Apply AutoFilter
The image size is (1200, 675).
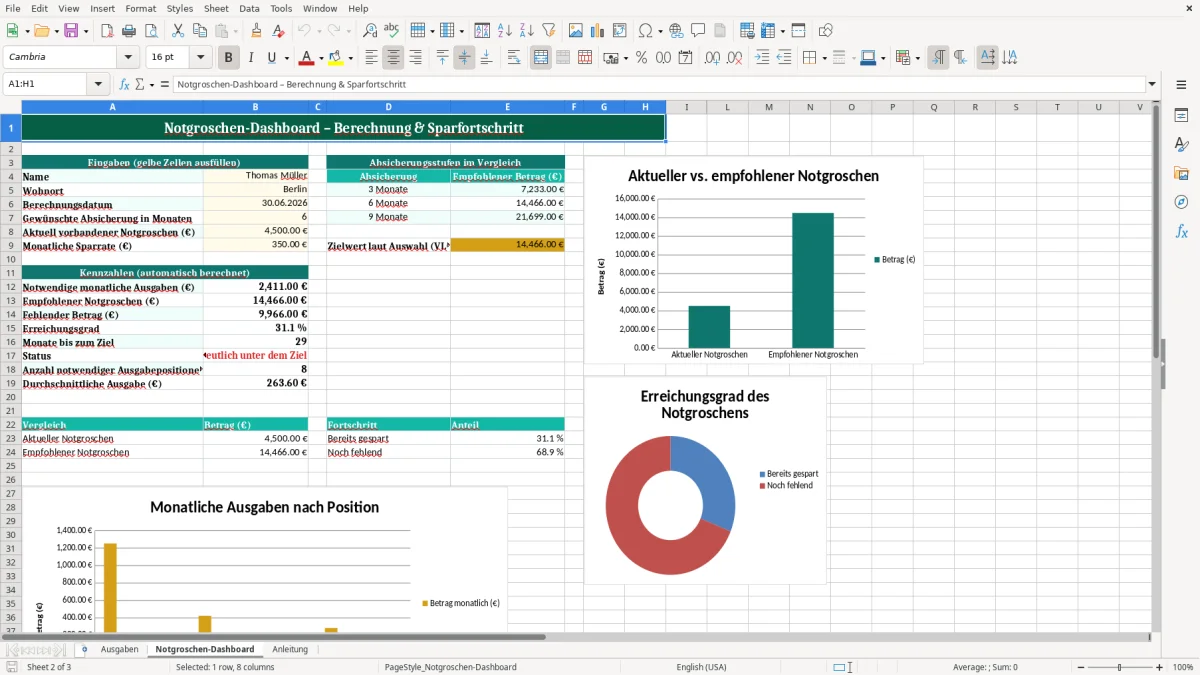[x=548, y=31]
